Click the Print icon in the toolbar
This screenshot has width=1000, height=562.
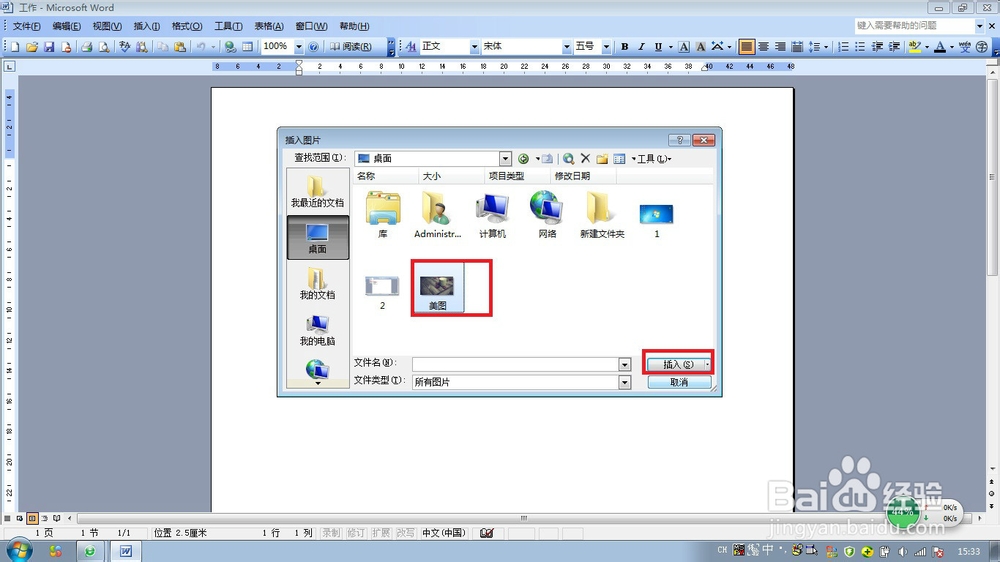[x=87, y=47]
